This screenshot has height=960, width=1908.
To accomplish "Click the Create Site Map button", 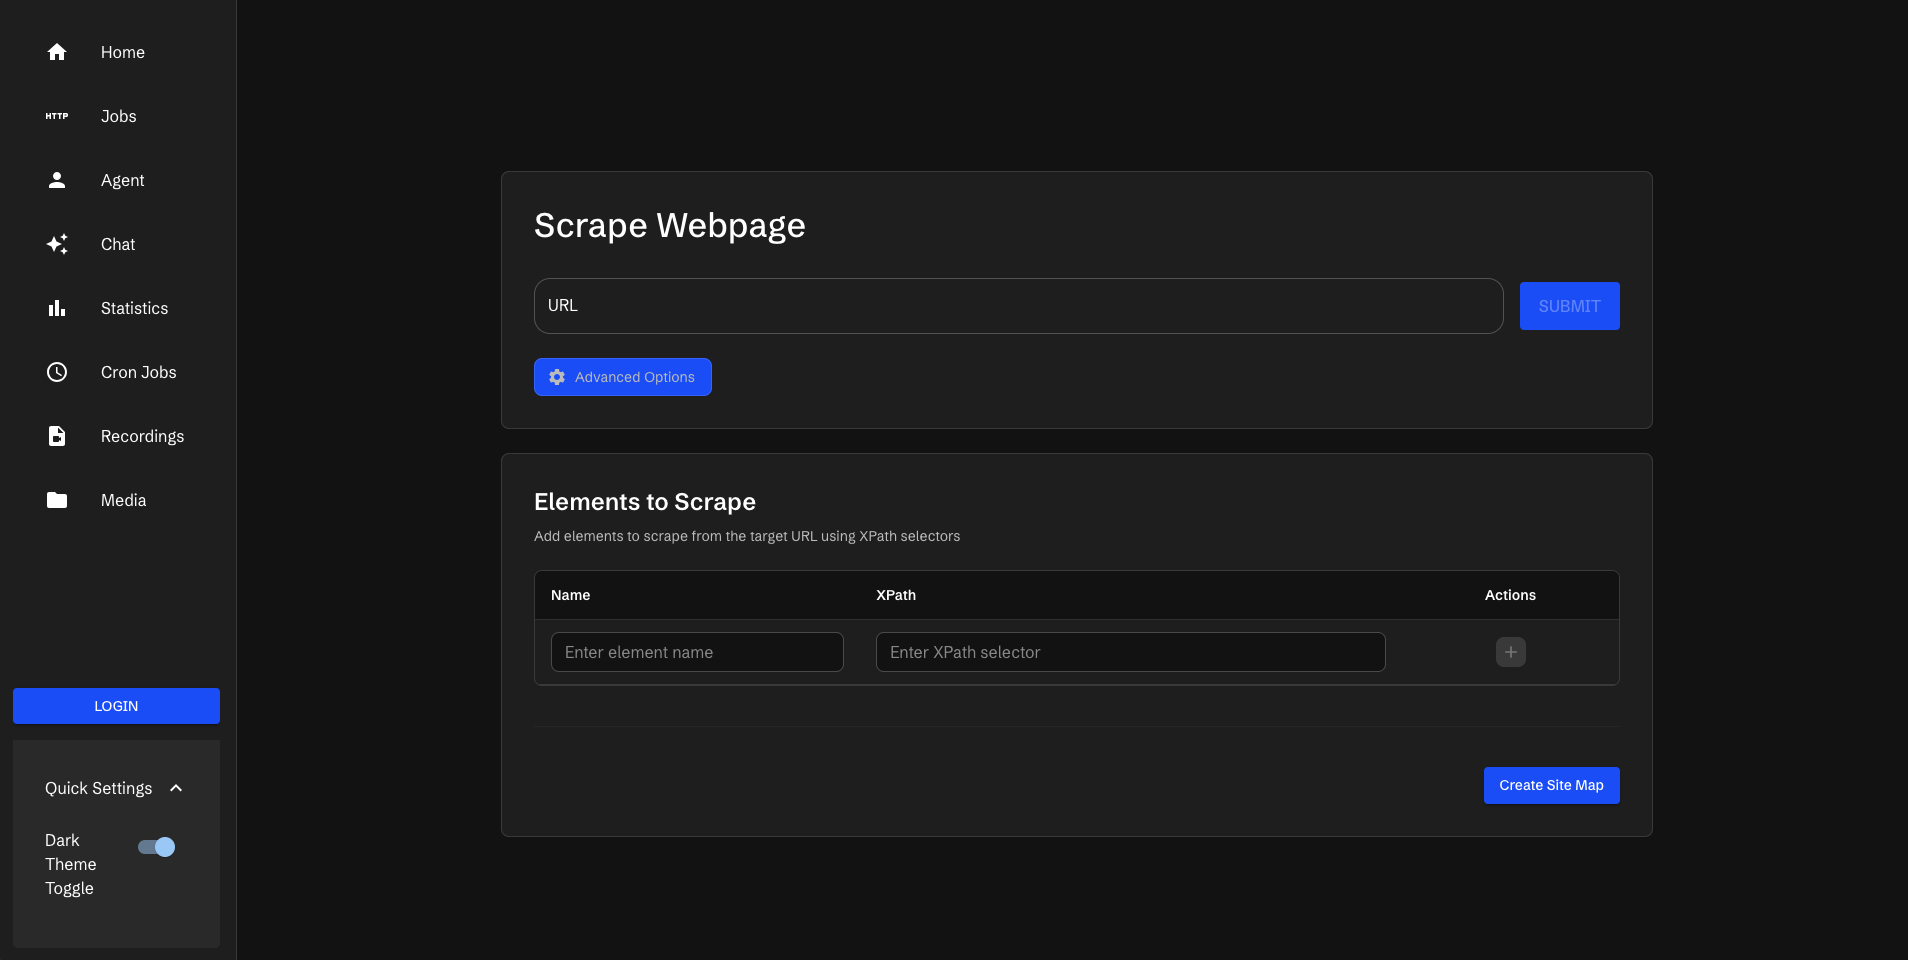I will pyautogui.click(x=1551, y=785).
